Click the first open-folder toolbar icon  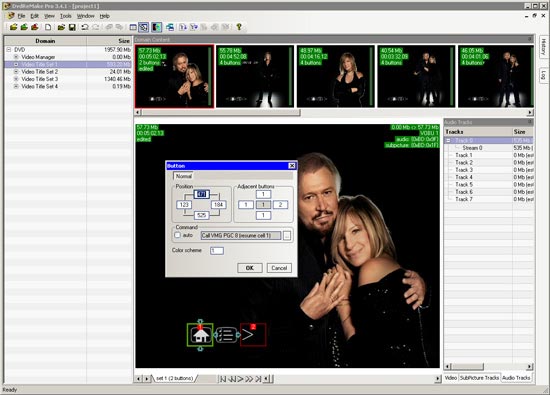click(x=13, y=27)
